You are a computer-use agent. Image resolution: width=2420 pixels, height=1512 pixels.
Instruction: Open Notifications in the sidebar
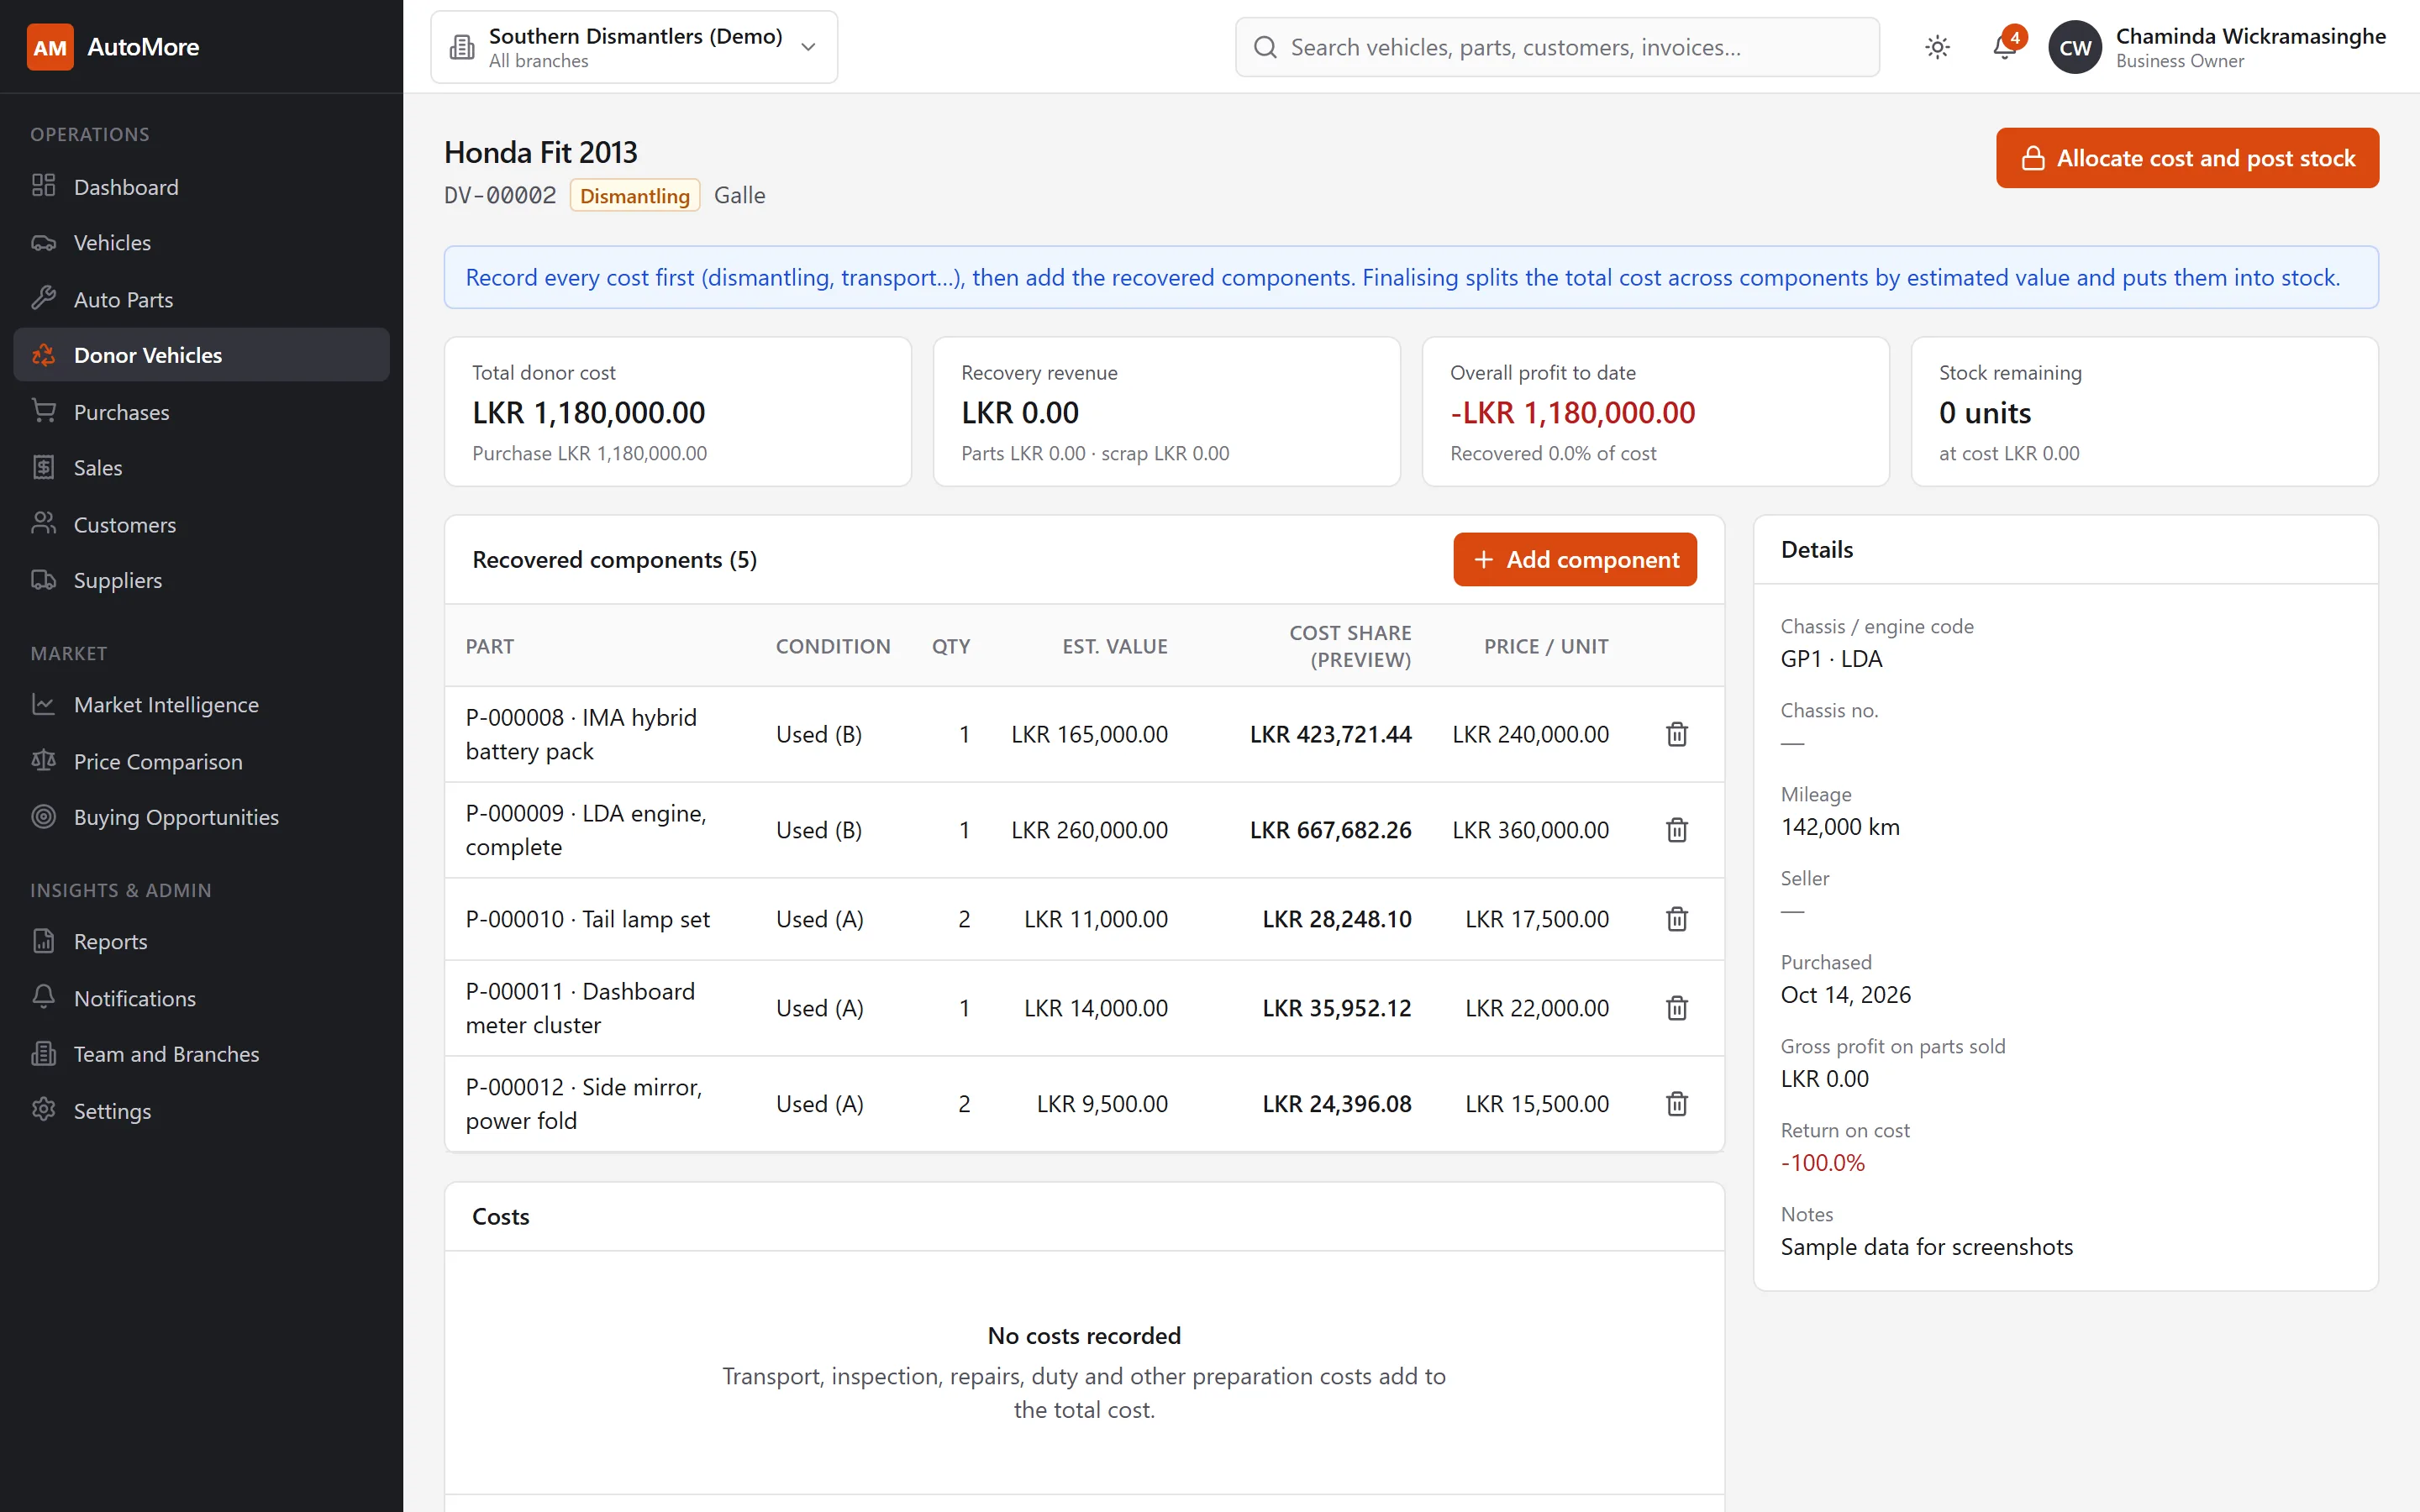click(x=201, y=998)
